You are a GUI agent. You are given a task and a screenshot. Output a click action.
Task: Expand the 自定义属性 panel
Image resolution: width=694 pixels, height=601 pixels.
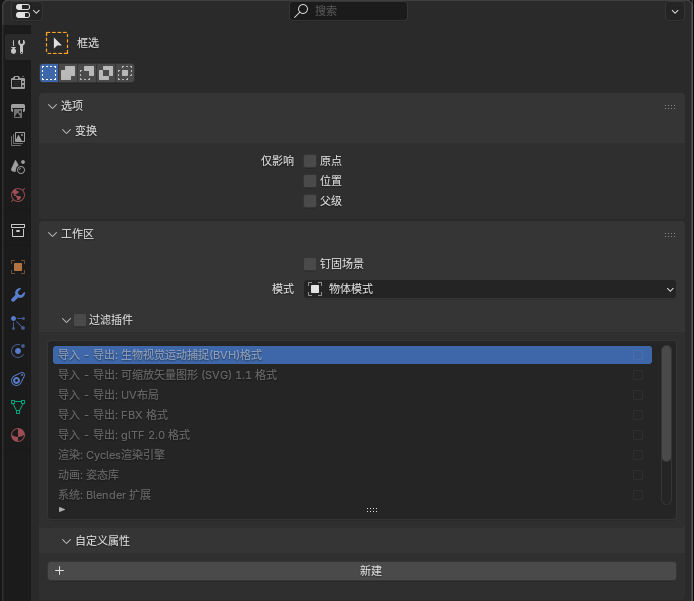102,541
